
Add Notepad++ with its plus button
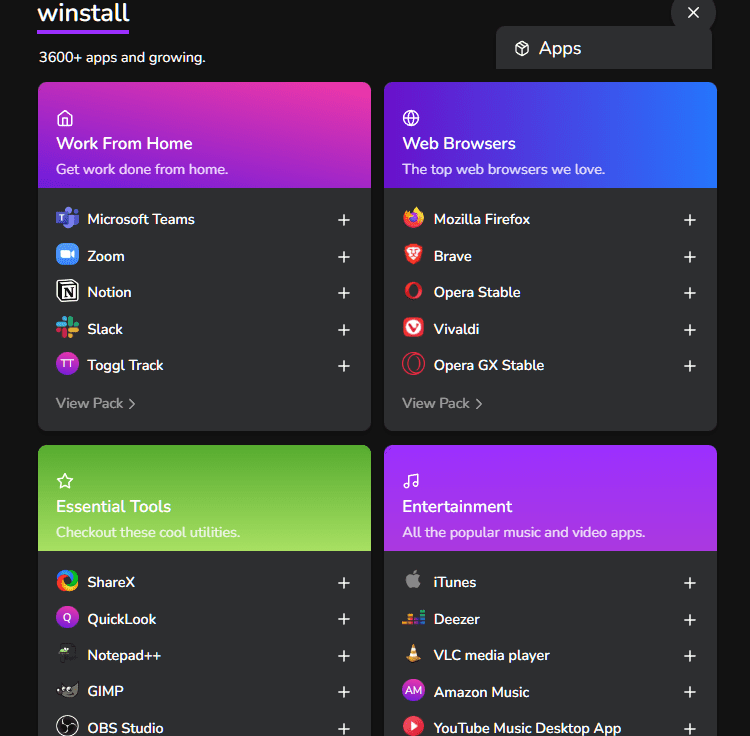pos(343,656)
